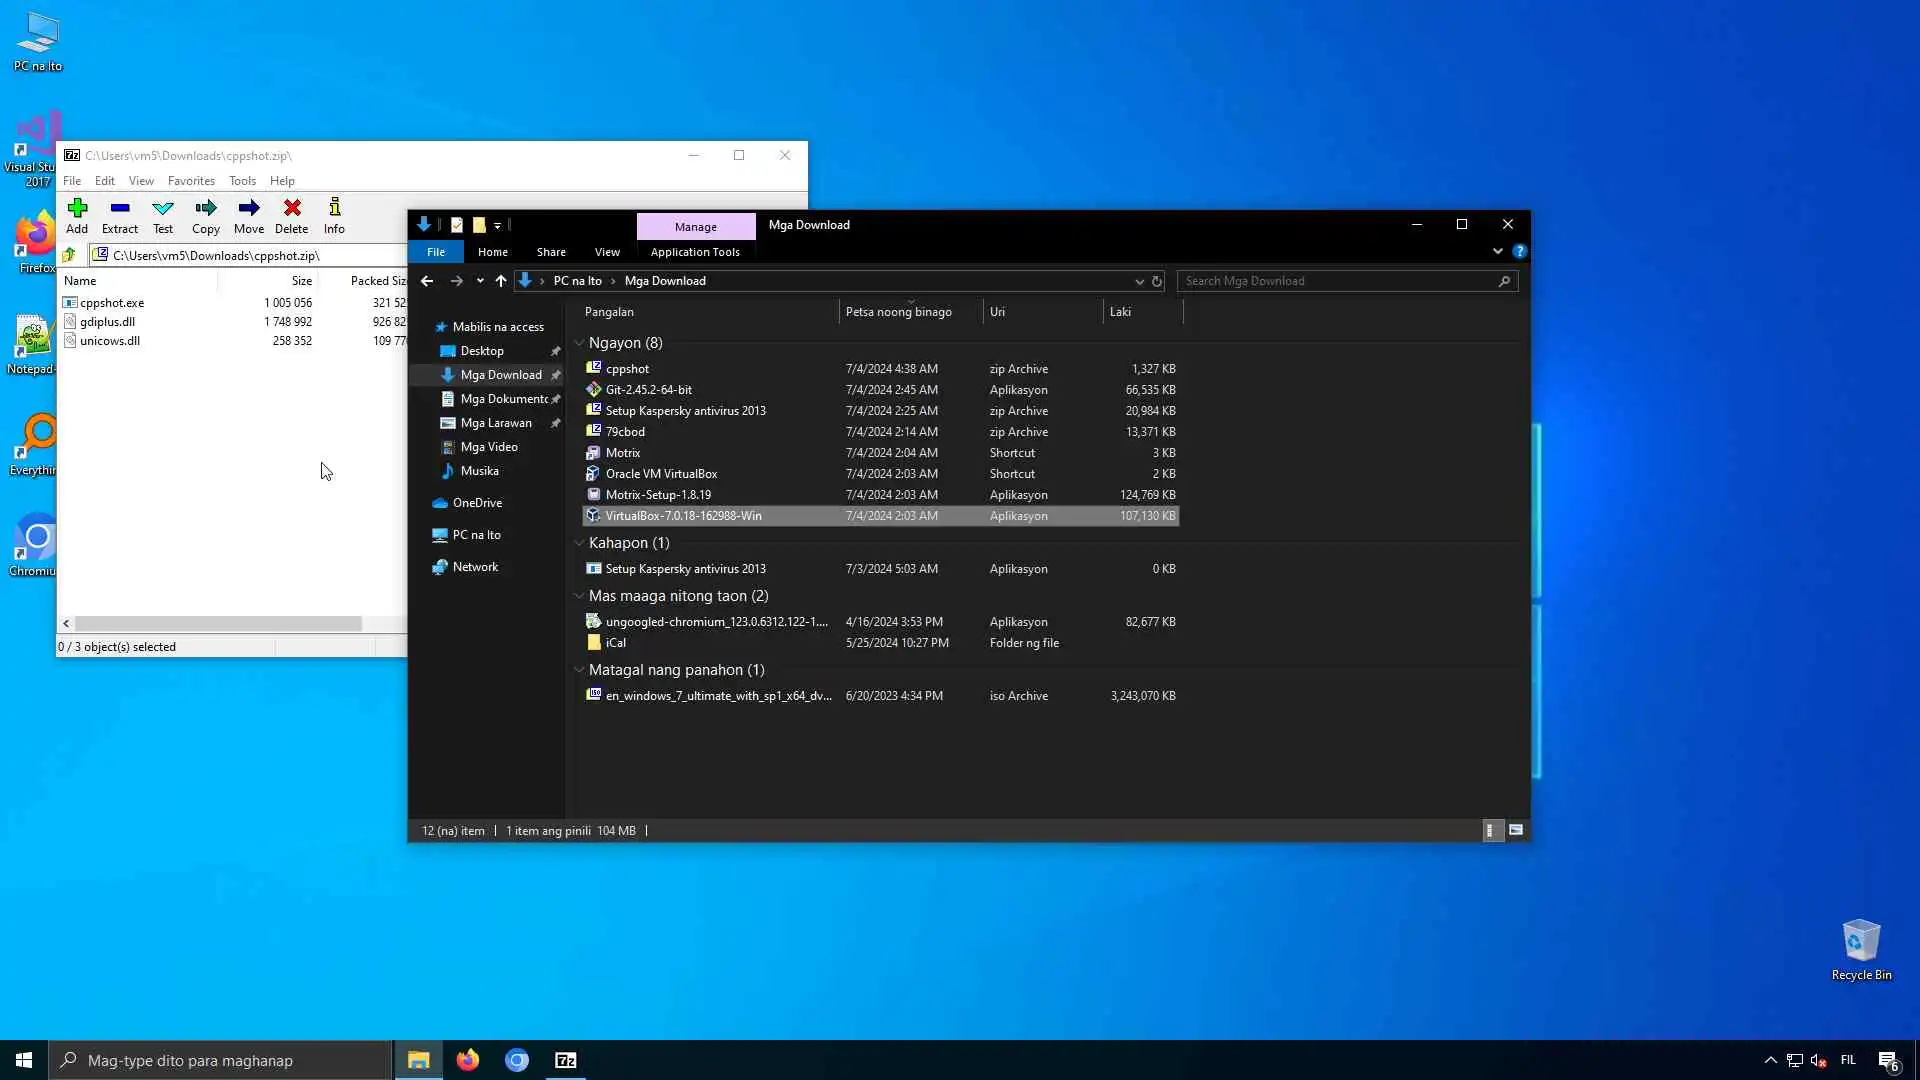Screen dimensions: 1920x1080
Task: Click the Move arrow icon in 7-Zip
Action: point(249,215)
